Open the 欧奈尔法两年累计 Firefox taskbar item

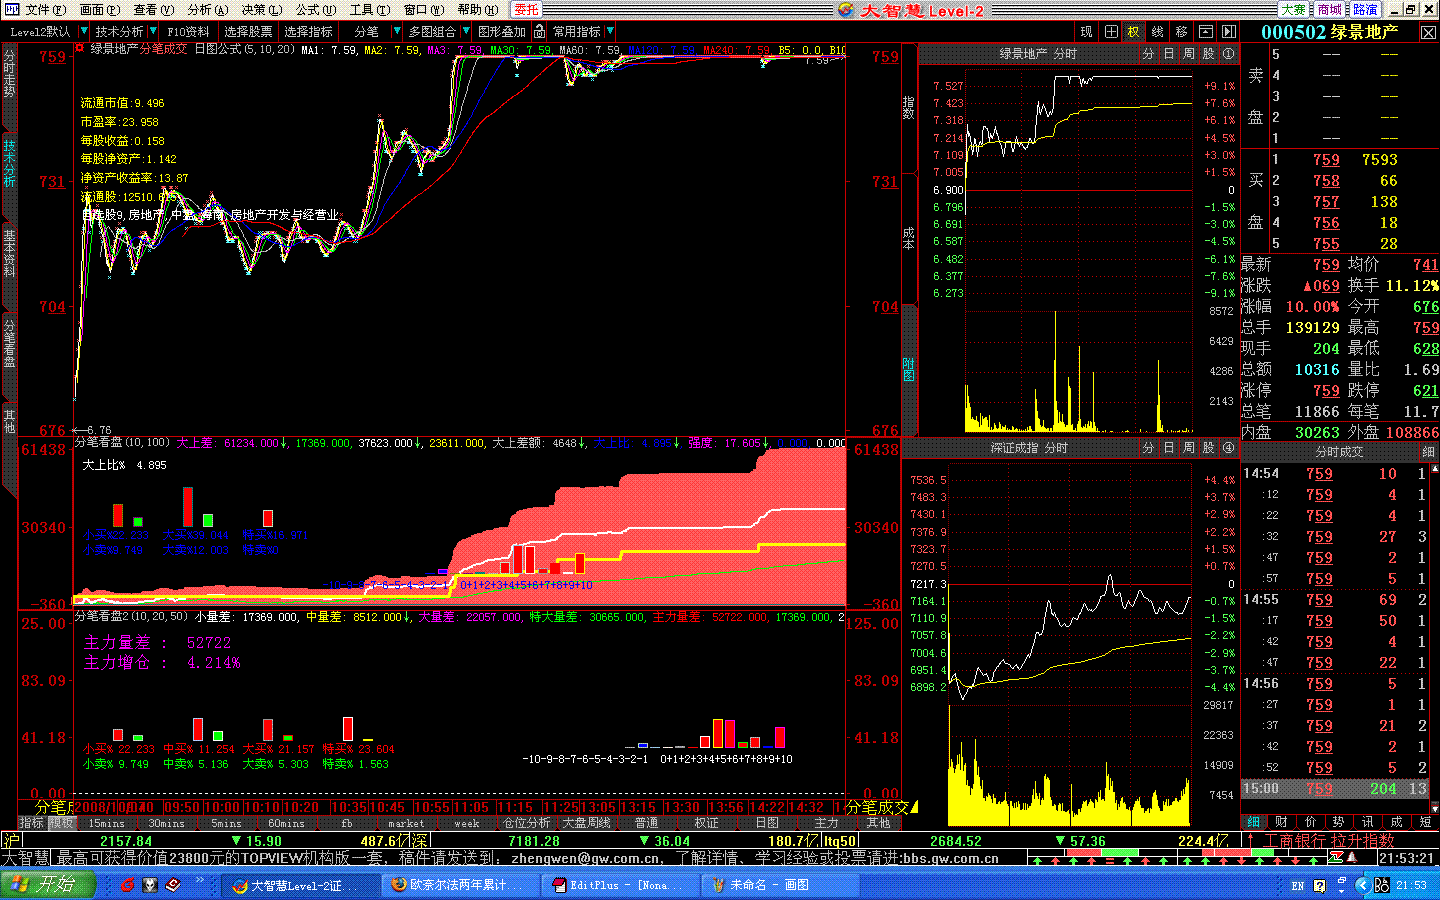(x=460, y=885)
